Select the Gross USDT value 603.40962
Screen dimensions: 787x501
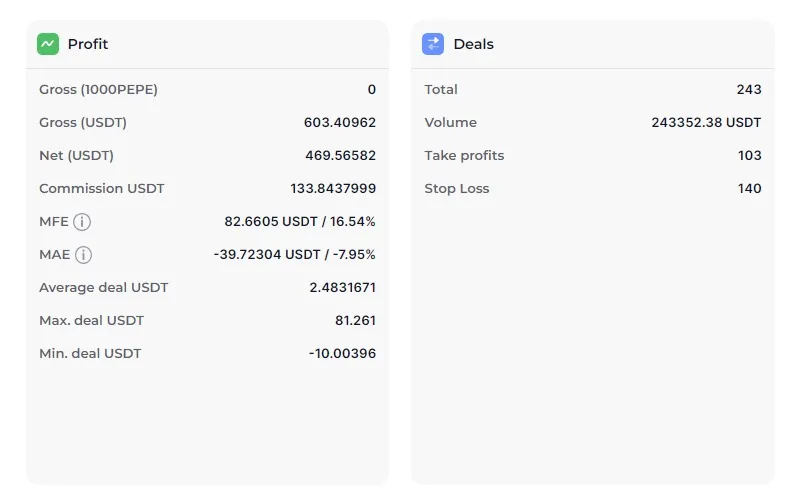[339, 123]
